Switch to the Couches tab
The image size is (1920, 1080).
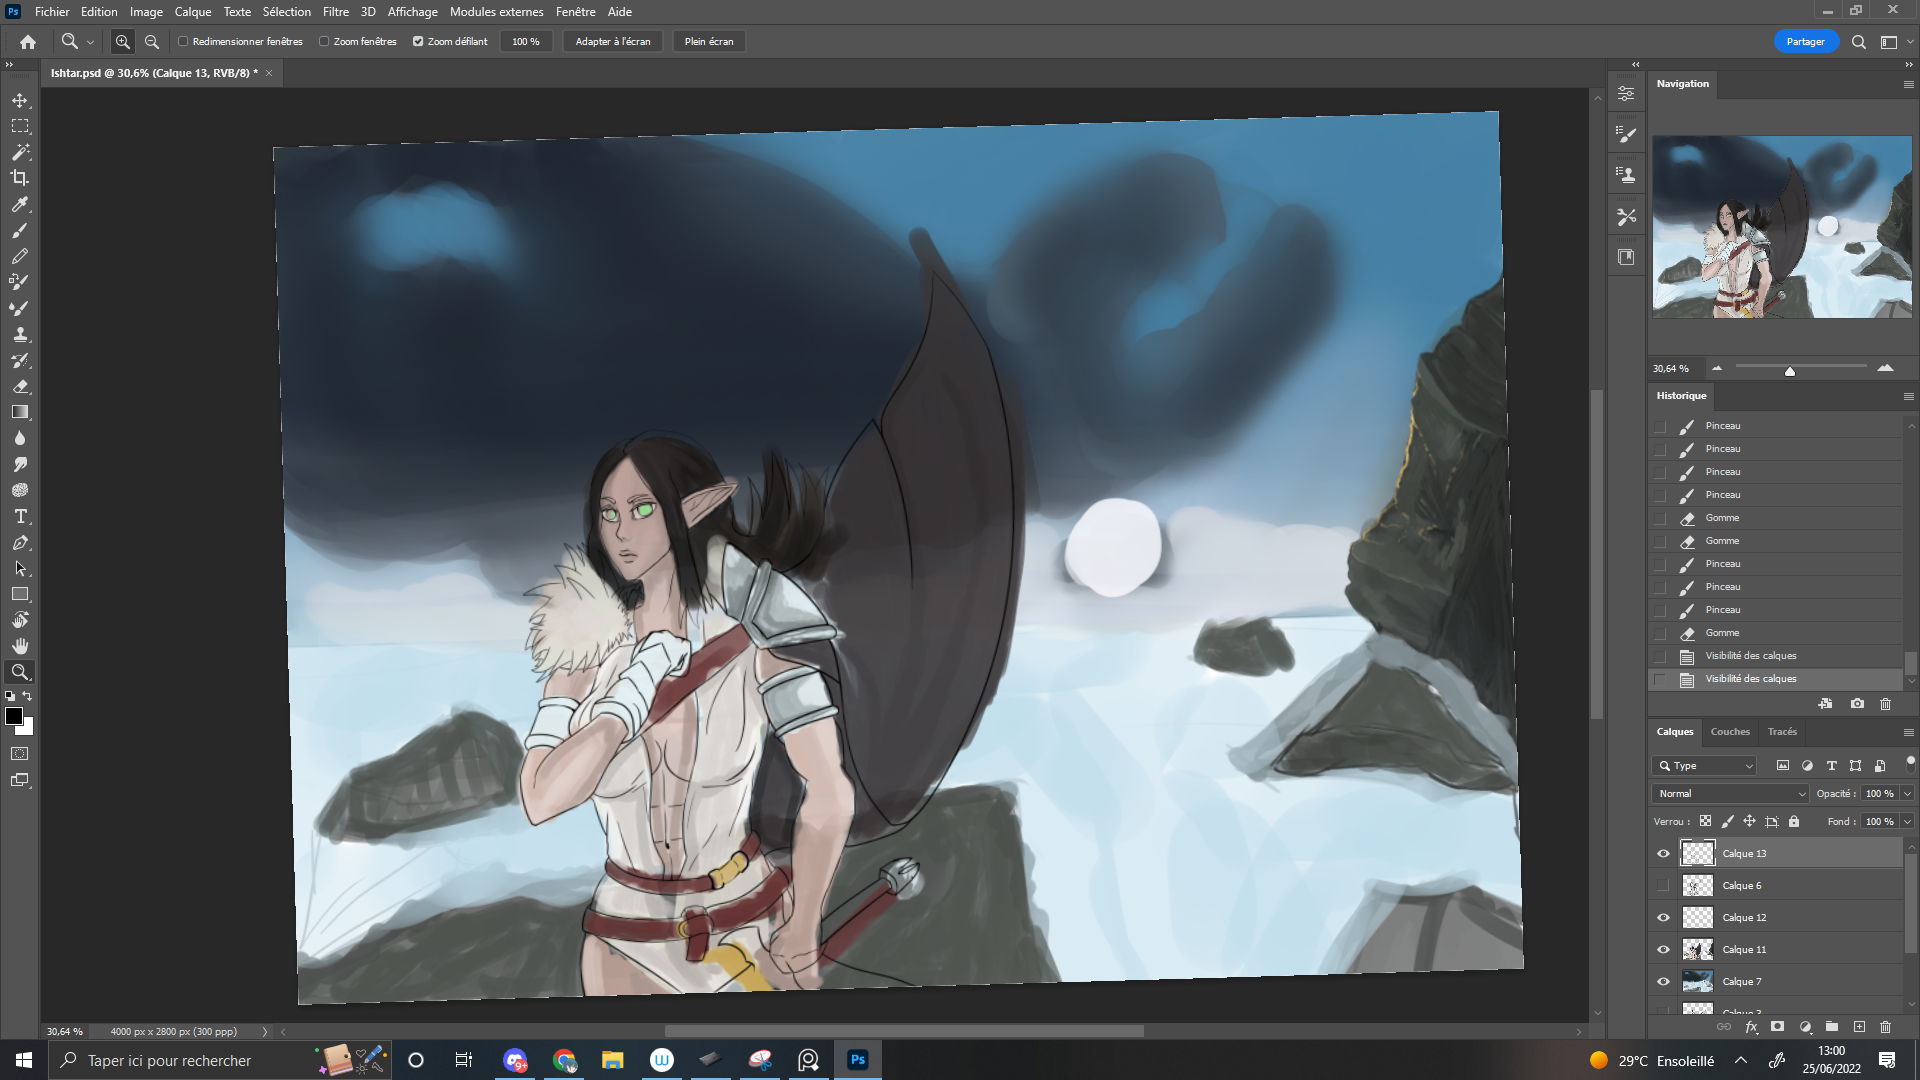1729,732
